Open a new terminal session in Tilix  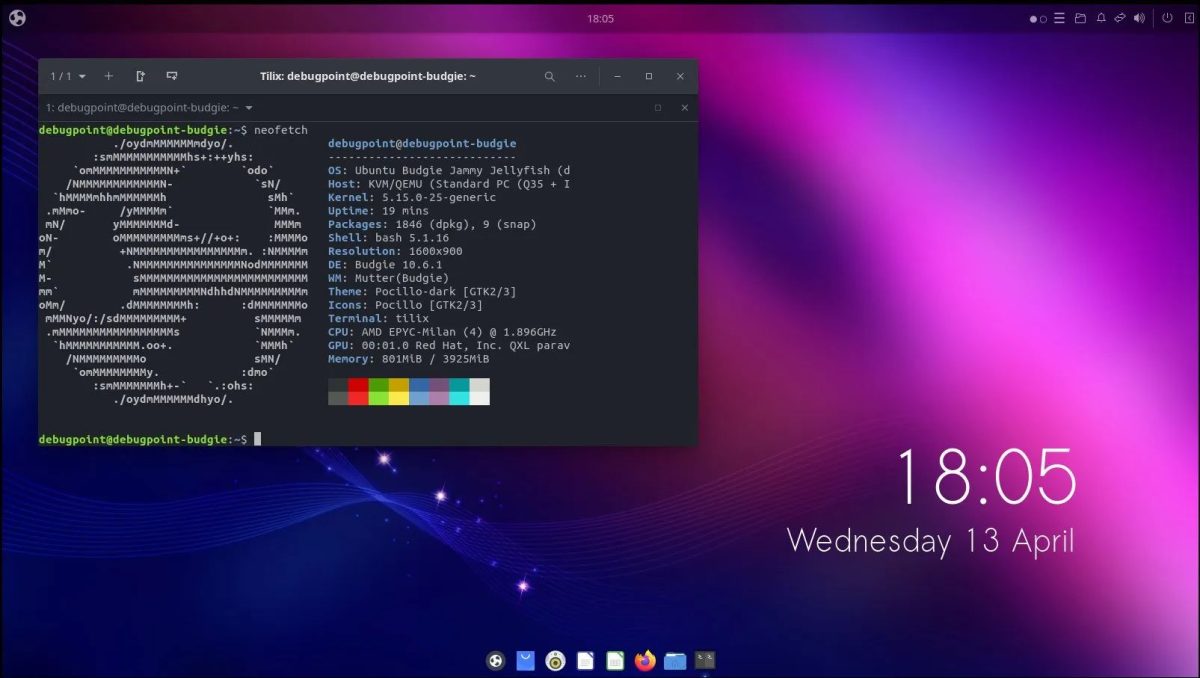pyautogui.click(x=108, y=76)
